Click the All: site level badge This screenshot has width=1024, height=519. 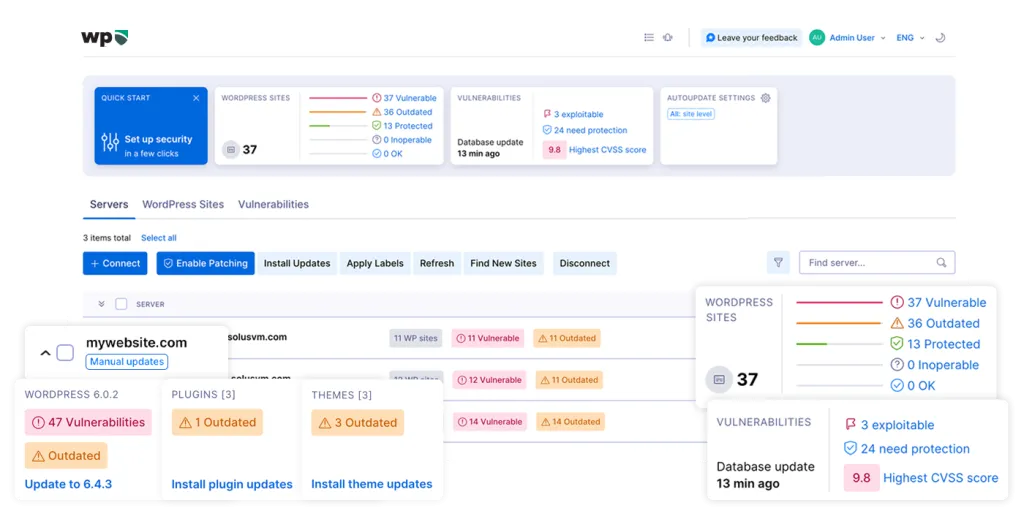click(x=691, y=114)
